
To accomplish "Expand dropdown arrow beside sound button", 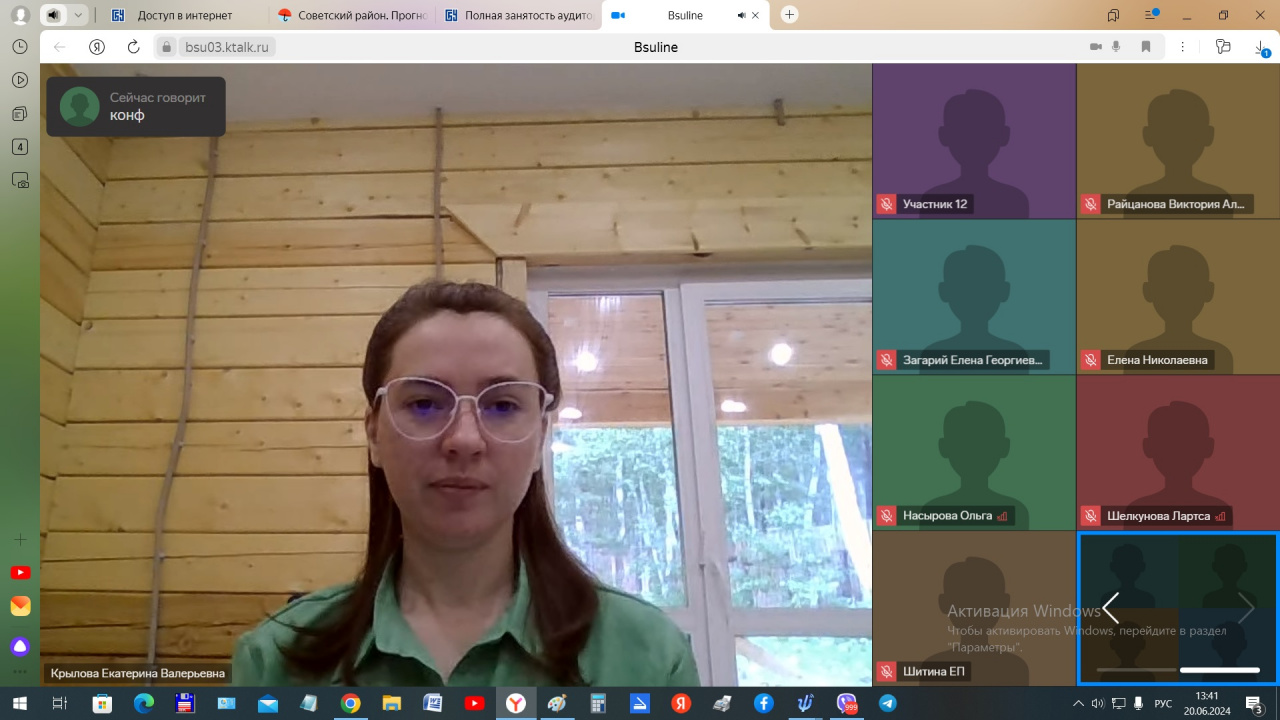I will (x=78, y=15).
